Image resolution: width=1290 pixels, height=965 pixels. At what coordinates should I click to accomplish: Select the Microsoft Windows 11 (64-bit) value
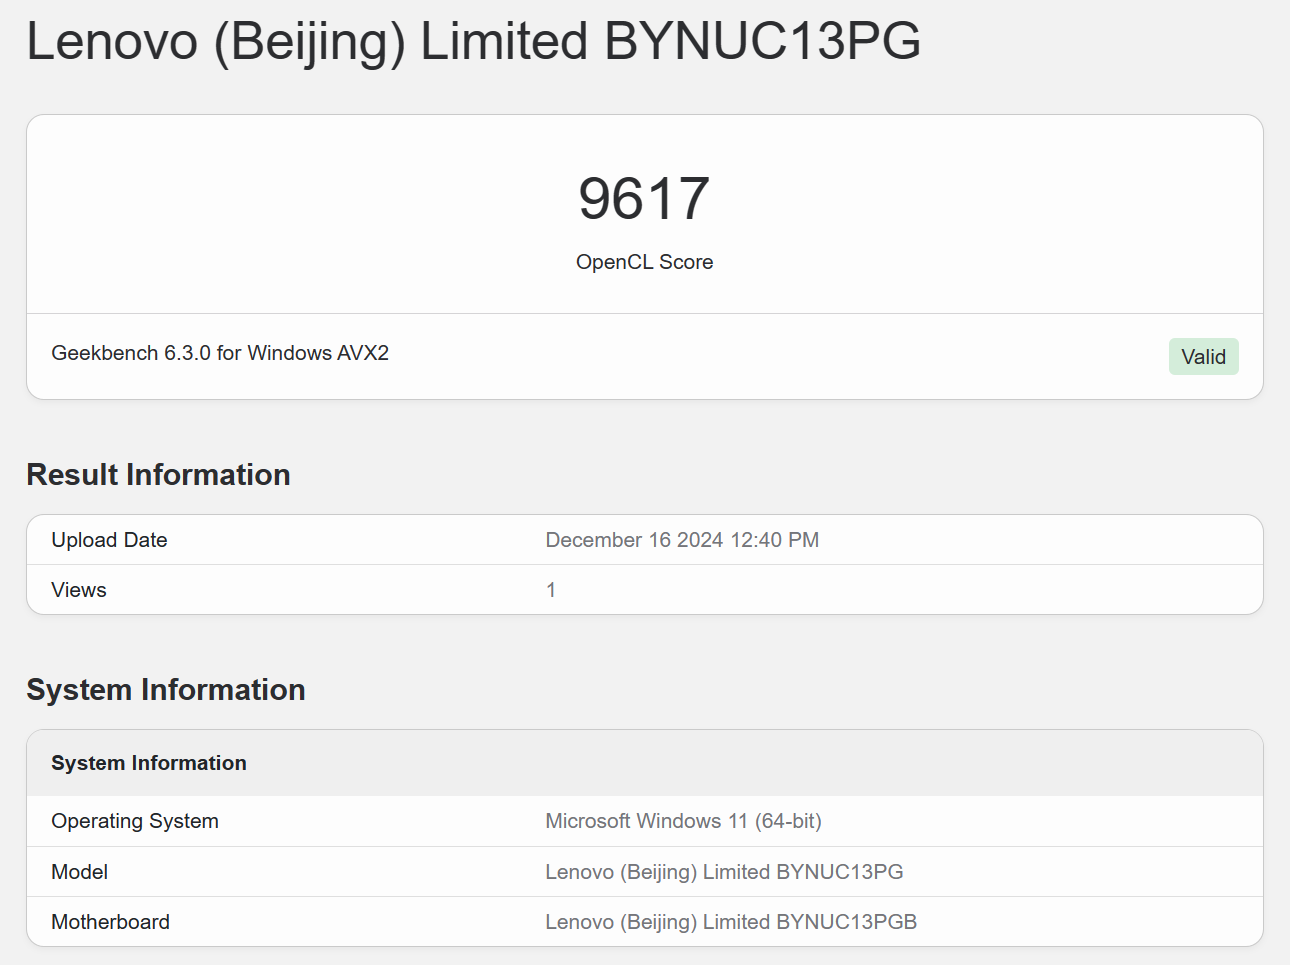pos(683,821)
